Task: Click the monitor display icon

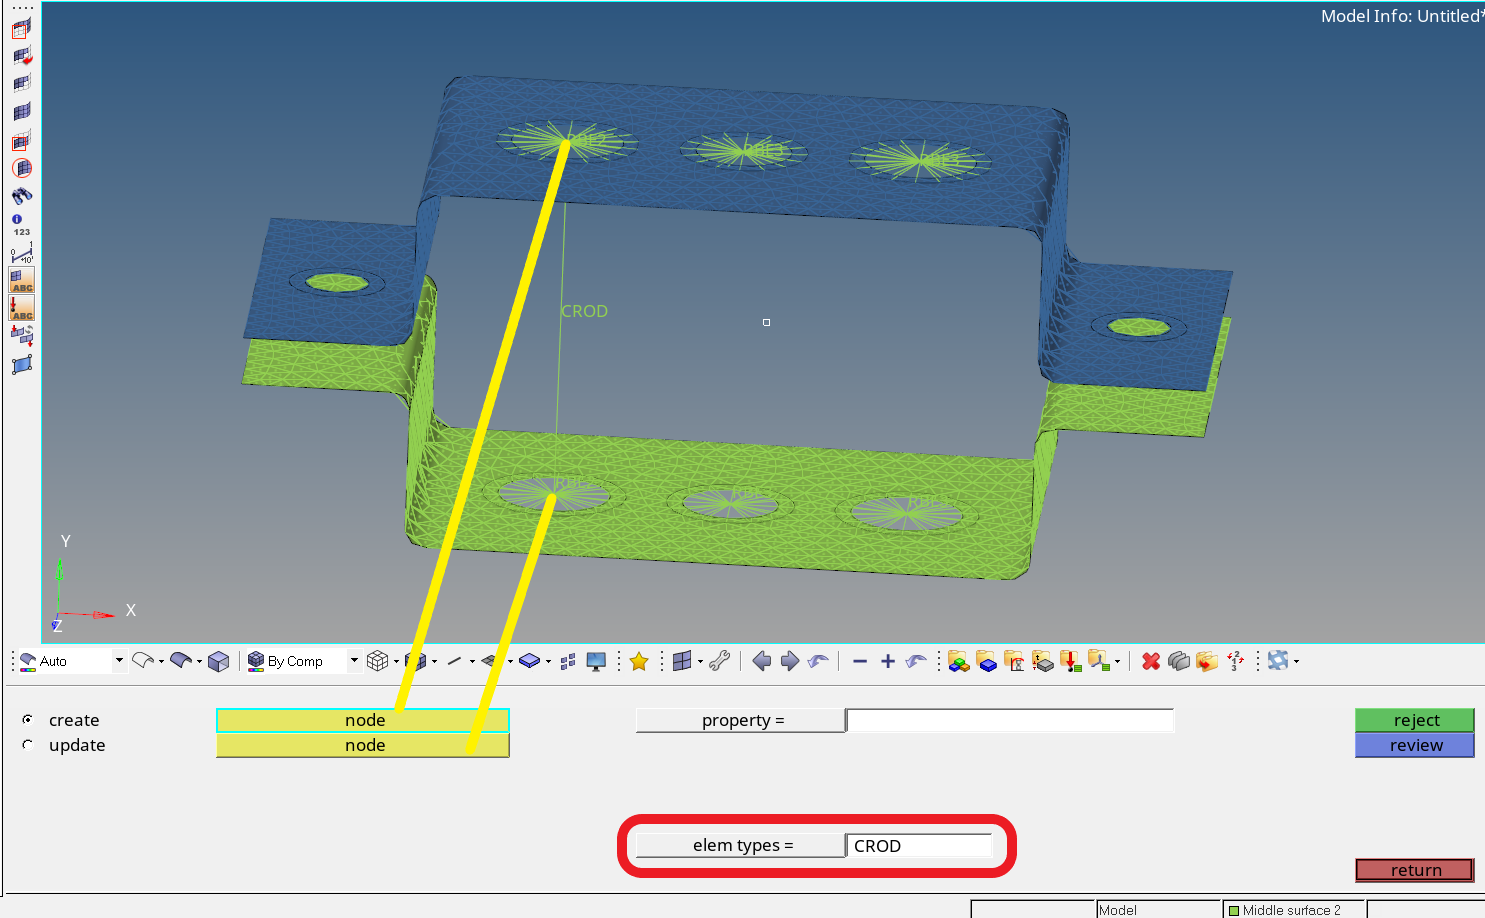Action: pos(596,661)
